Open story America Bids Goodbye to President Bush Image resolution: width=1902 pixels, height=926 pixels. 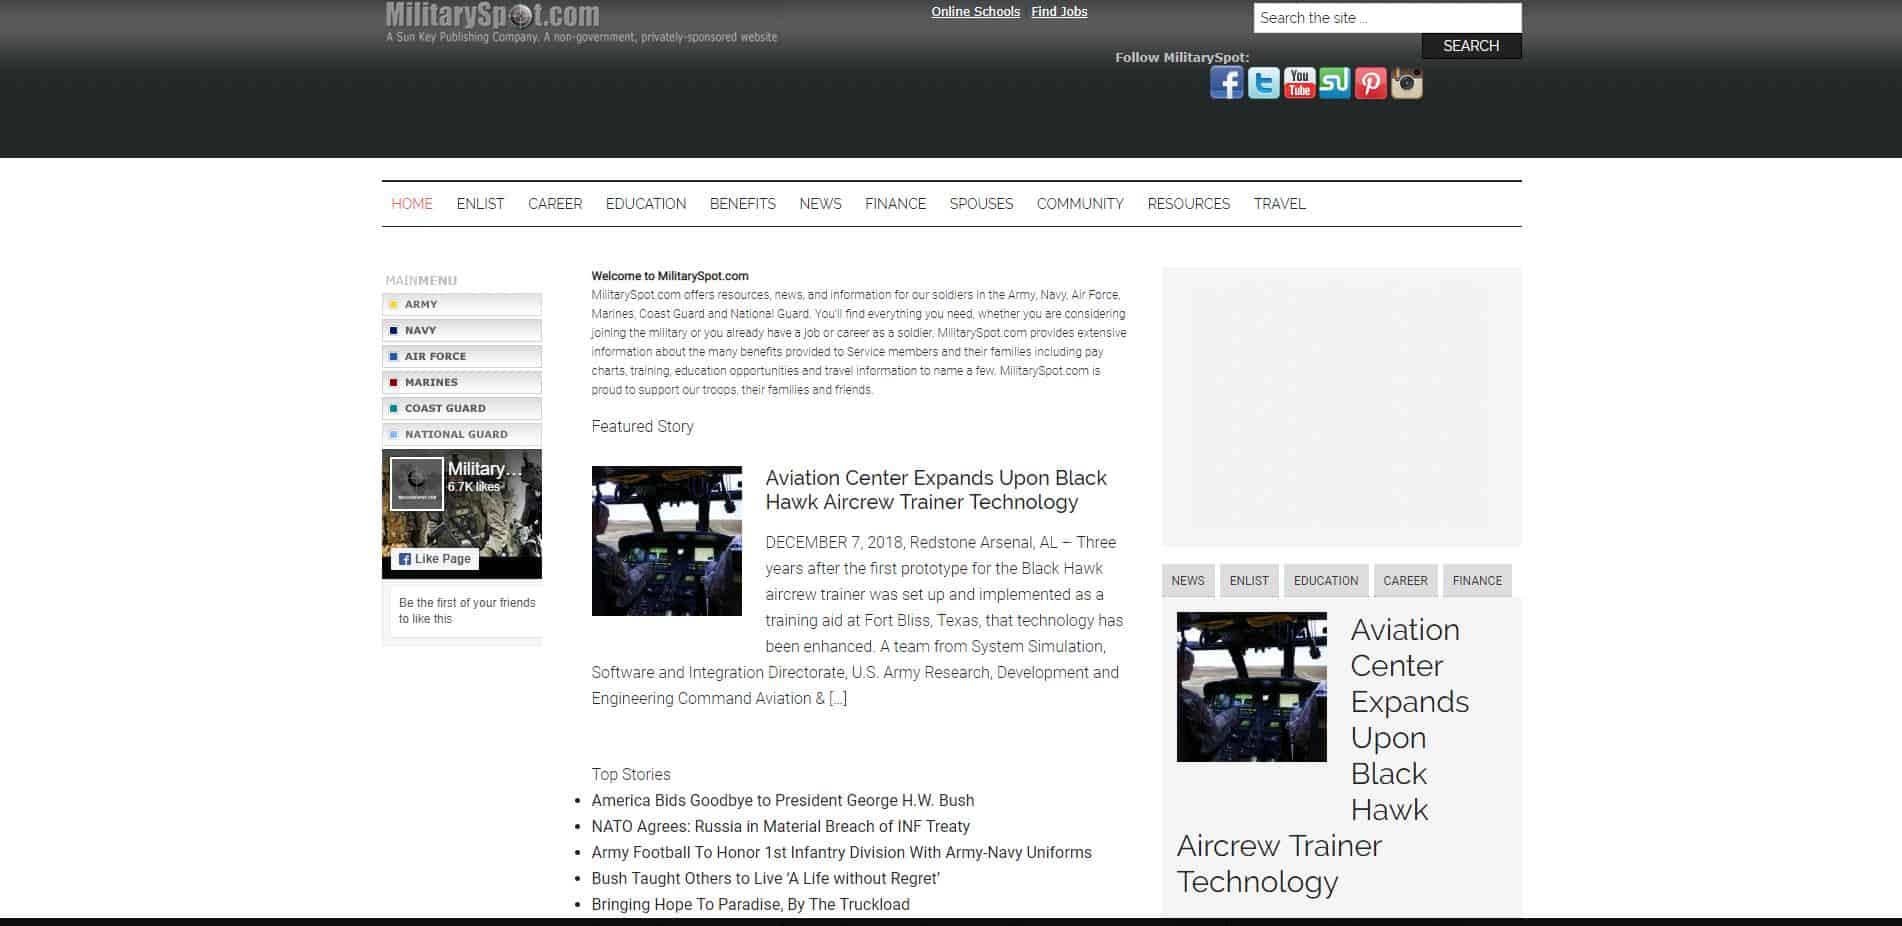[783, 801]
